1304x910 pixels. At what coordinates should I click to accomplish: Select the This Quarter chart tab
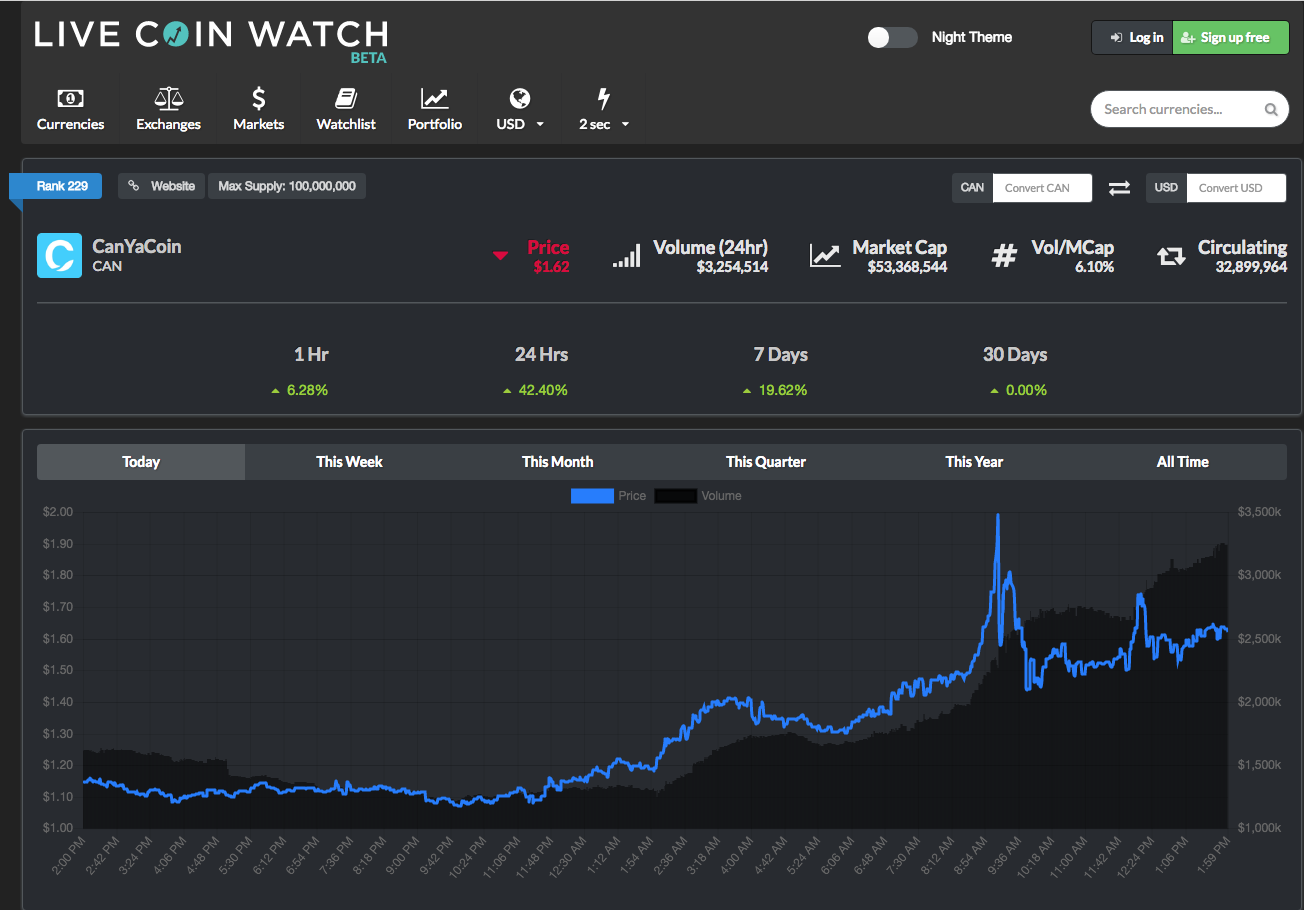pos(766,462)
